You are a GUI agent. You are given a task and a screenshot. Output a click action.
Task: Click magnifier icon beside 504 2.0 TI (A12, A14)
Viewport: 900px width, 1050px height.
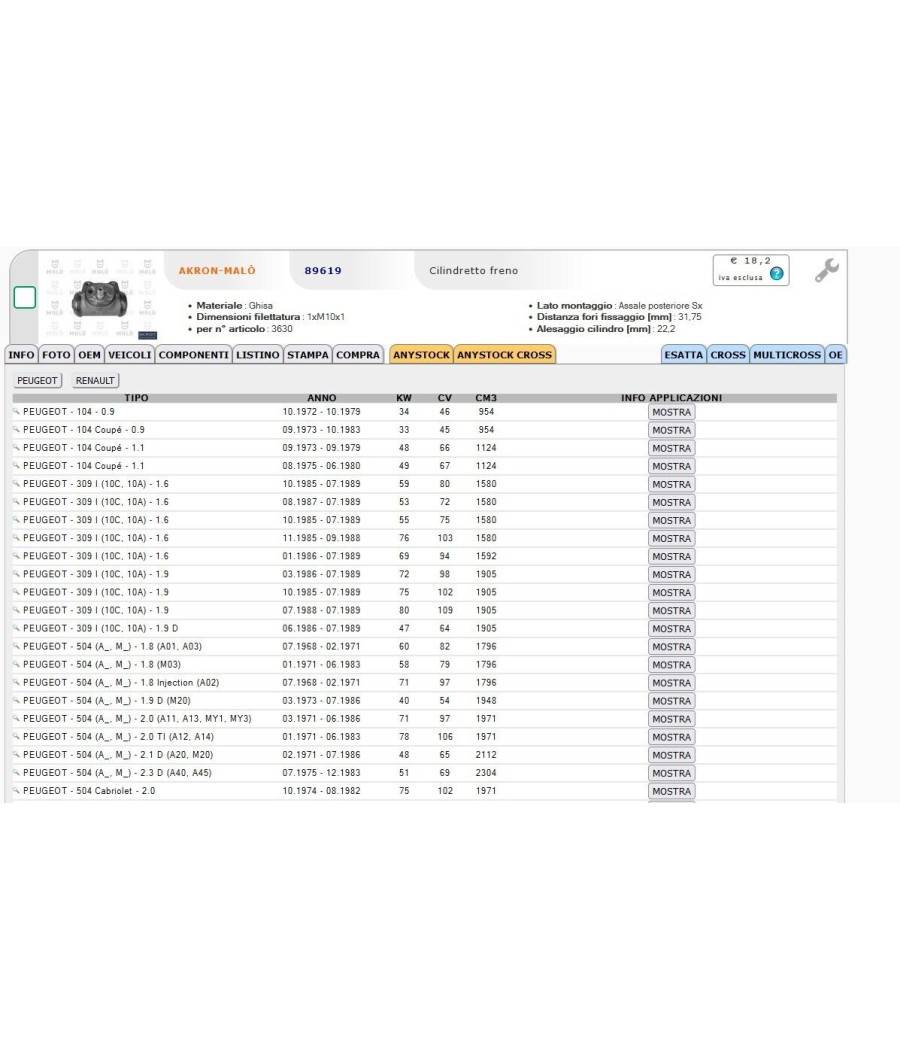click(x=17, y=737)
